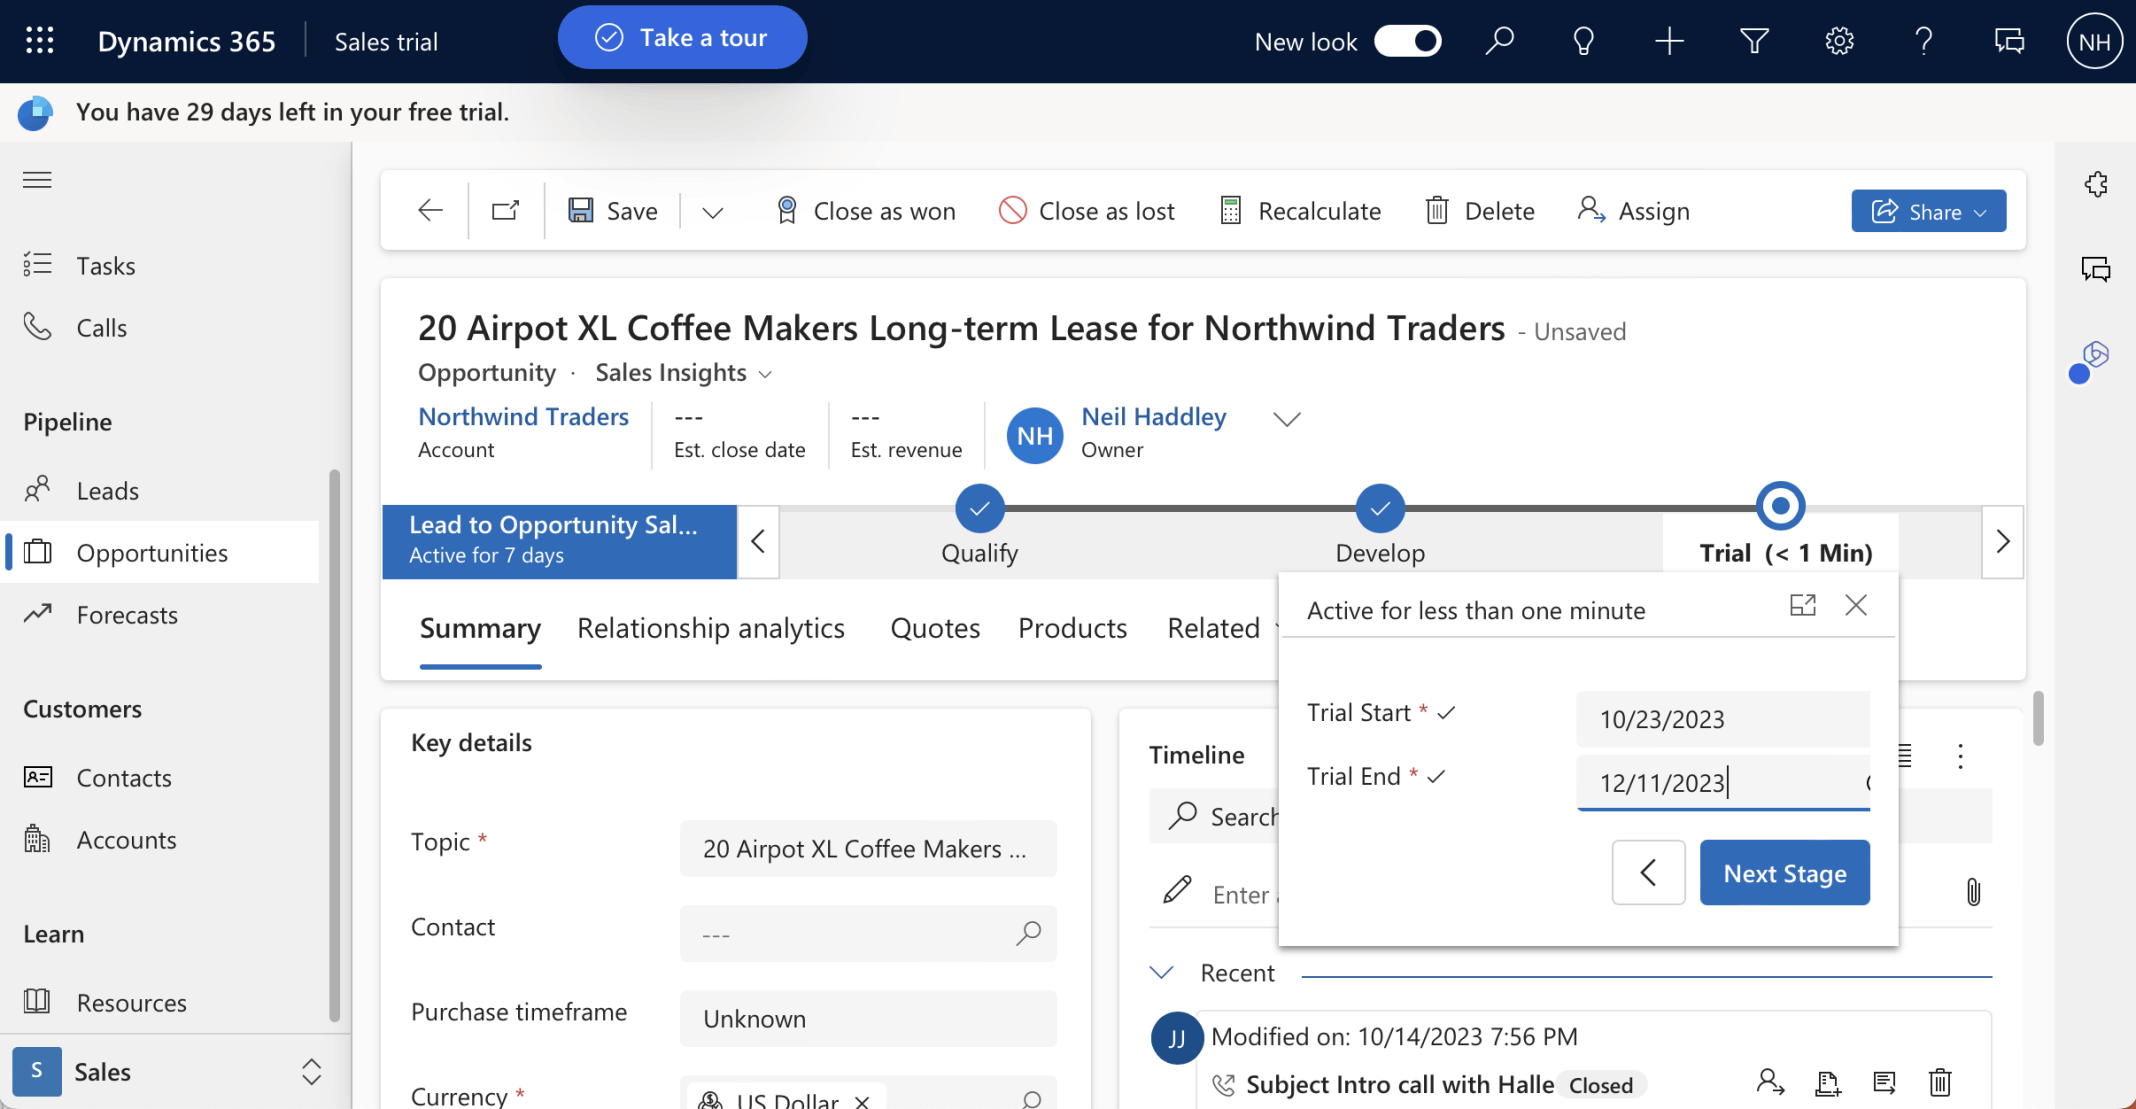Collapse the left navigation hamburger menu
Screen dimensions: 2136x1109
(37, 180)
